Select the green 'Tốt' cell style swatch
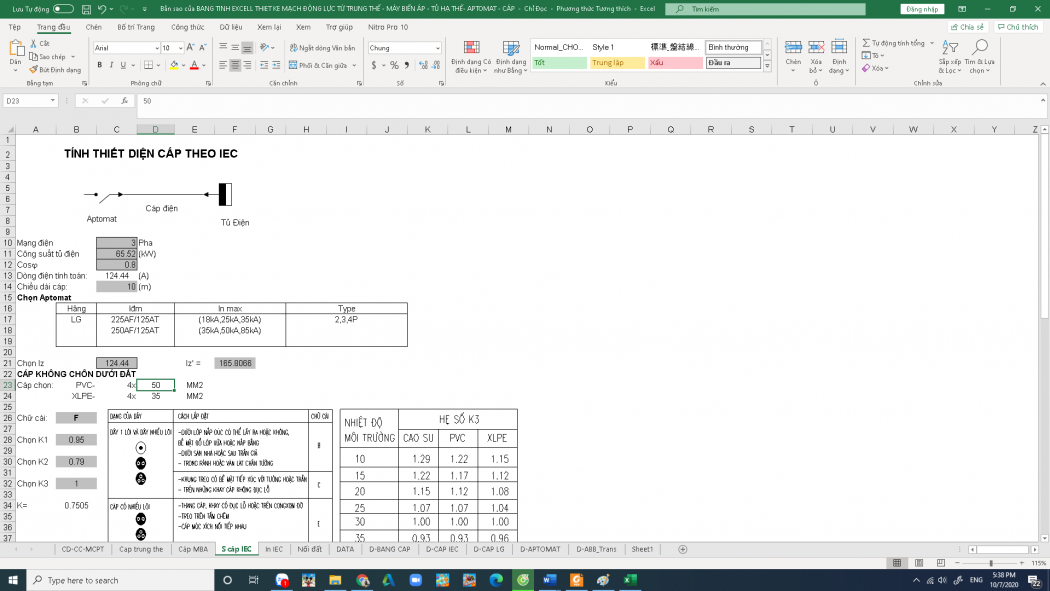1050x591 pixels. (558, 62)
